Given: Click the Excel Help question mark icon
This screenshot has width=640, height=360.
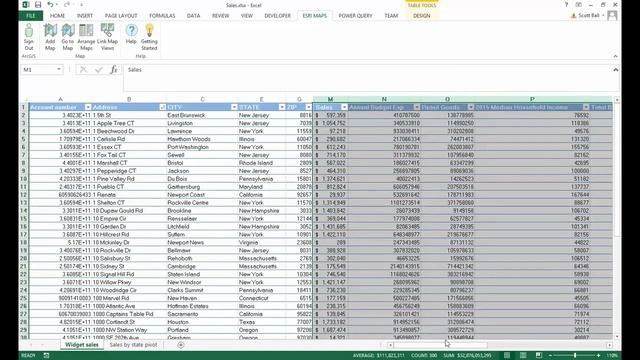Looking at the screenshot, I should [566, 5].
